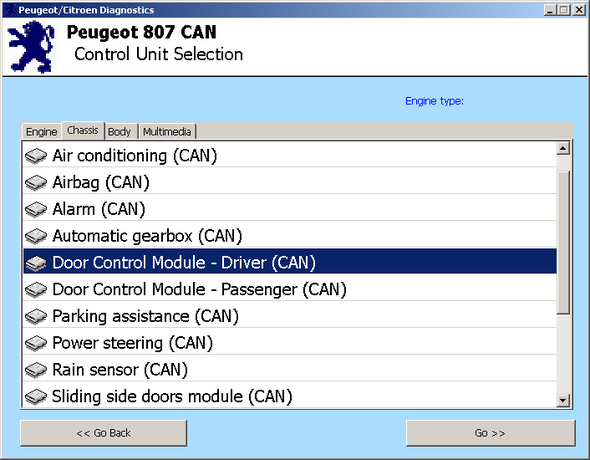Click the icon of Door Control Module - Driver

point(36,263)
